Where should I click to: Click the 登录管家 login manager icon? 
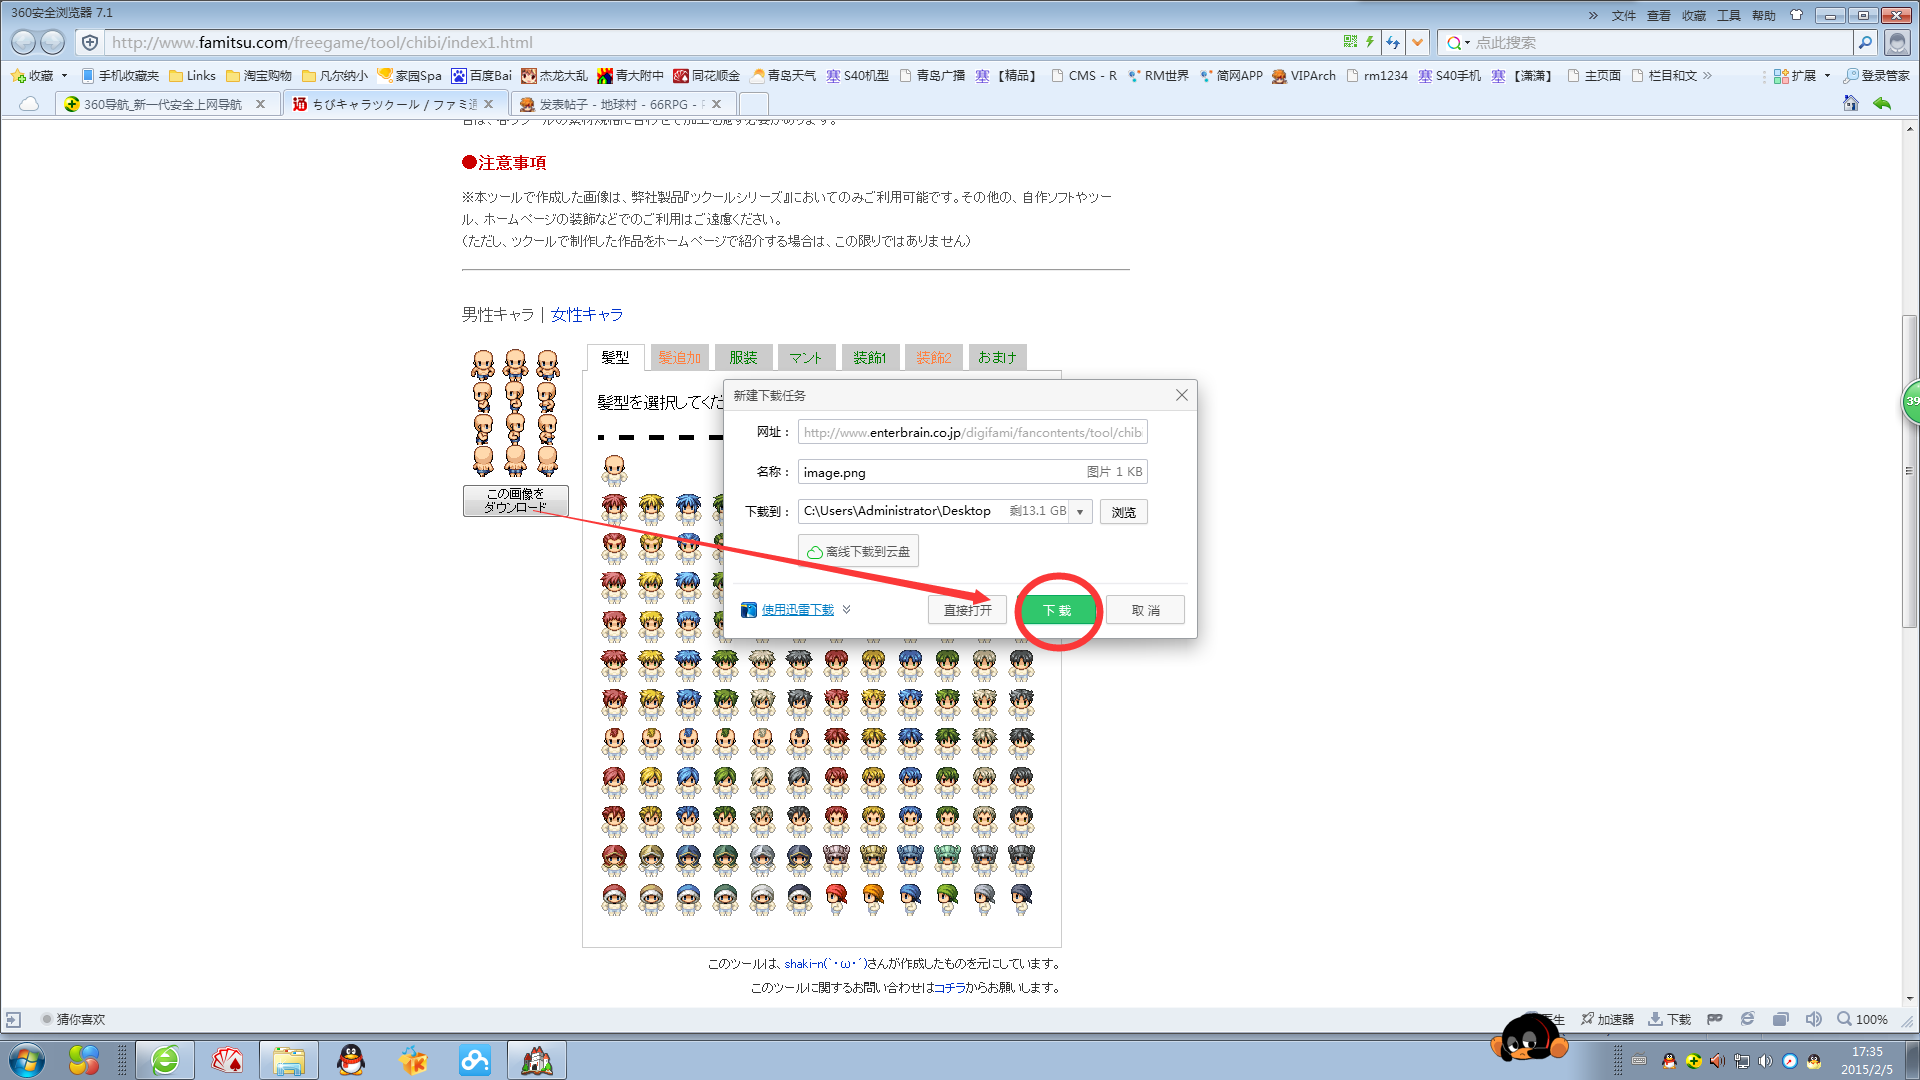coord(1876,76)
